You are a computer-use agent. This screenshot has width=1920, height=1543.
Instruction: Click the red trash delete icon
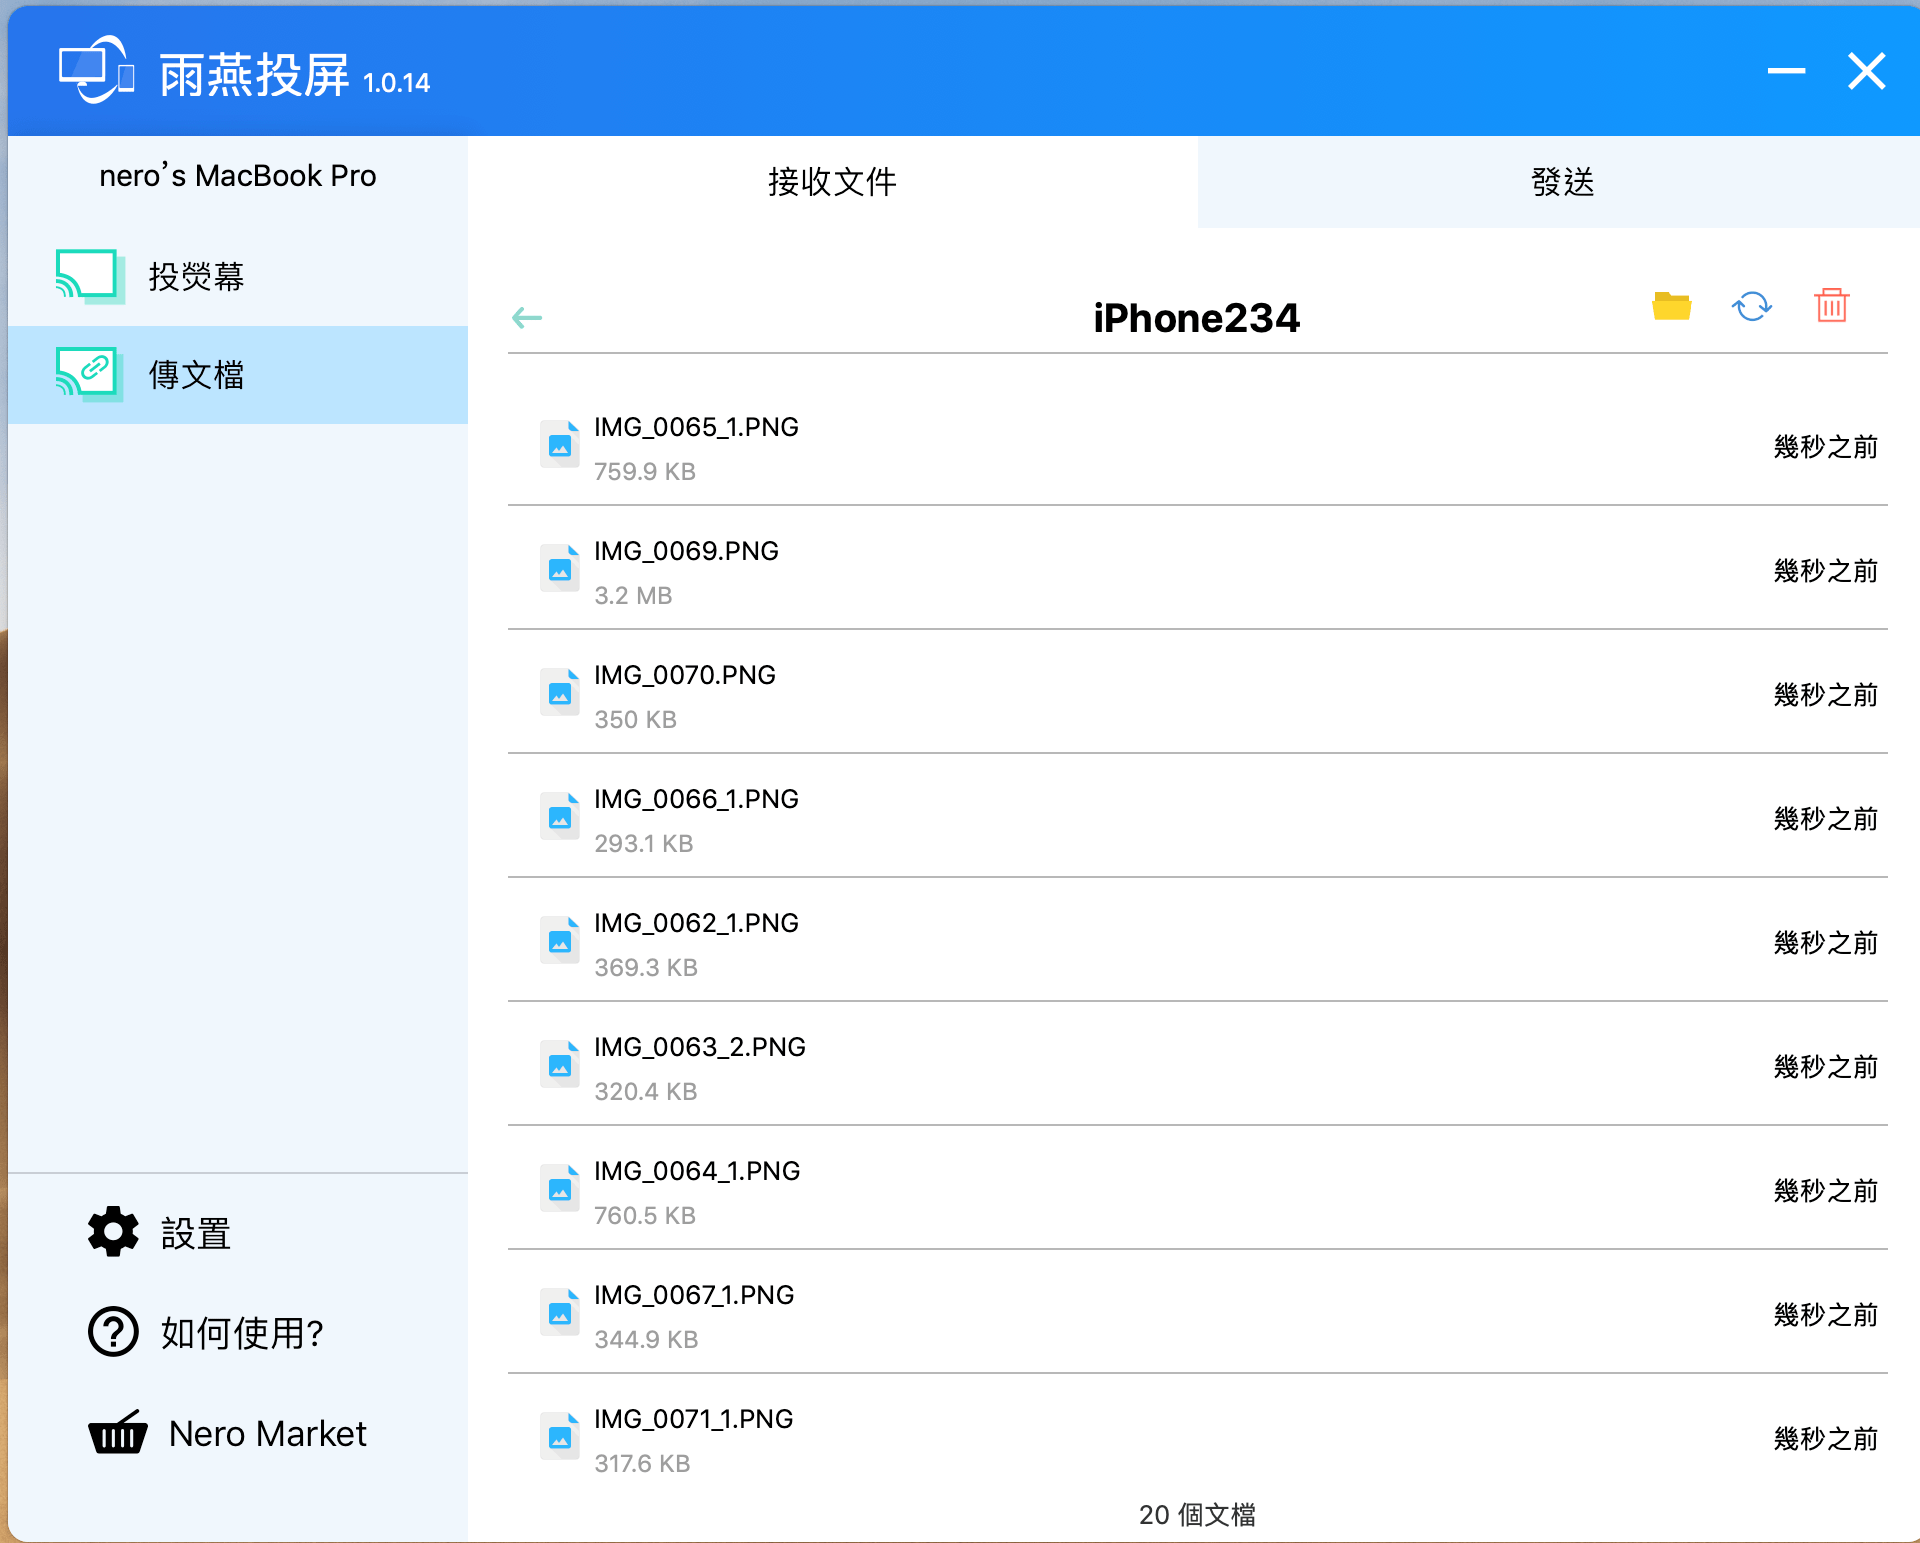coord(1831,305)
